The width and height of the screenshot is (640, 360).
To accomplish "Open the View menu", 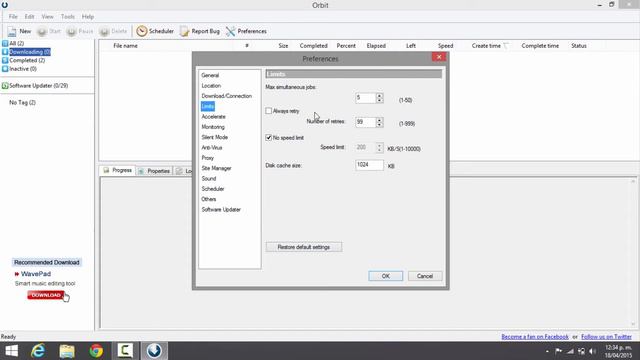I will [x=47, y=17].
